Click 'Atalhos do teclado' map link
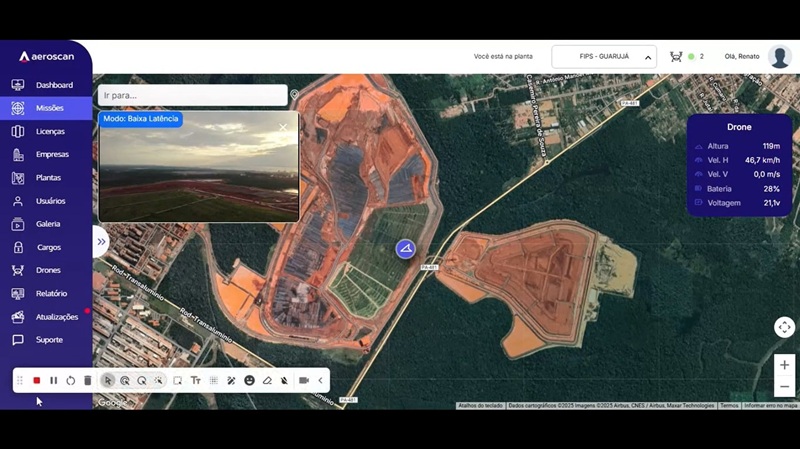This screenshot has width=800, height=449. point(480,406)
